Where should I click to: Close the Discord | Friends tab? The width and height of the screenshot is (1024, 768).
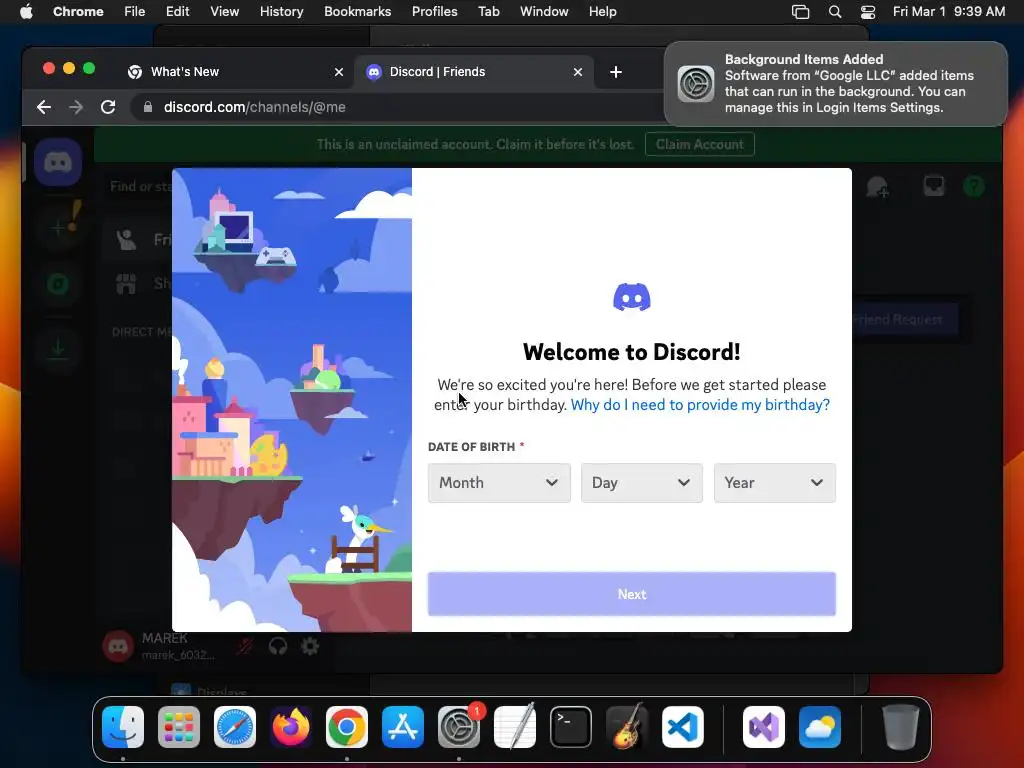pos(578,72)
